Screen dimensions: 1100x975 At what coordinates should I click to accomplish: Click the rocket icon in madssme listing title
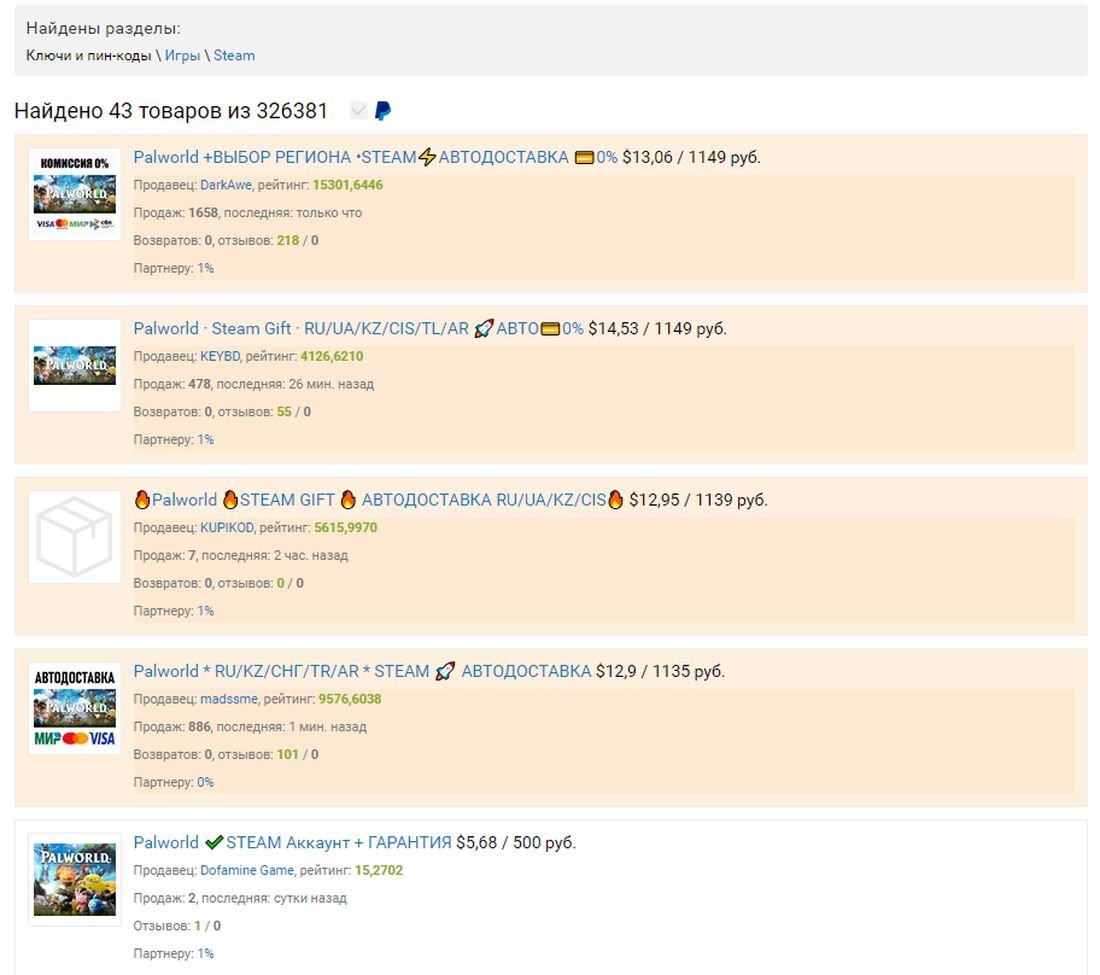click(x=445, y=671)
